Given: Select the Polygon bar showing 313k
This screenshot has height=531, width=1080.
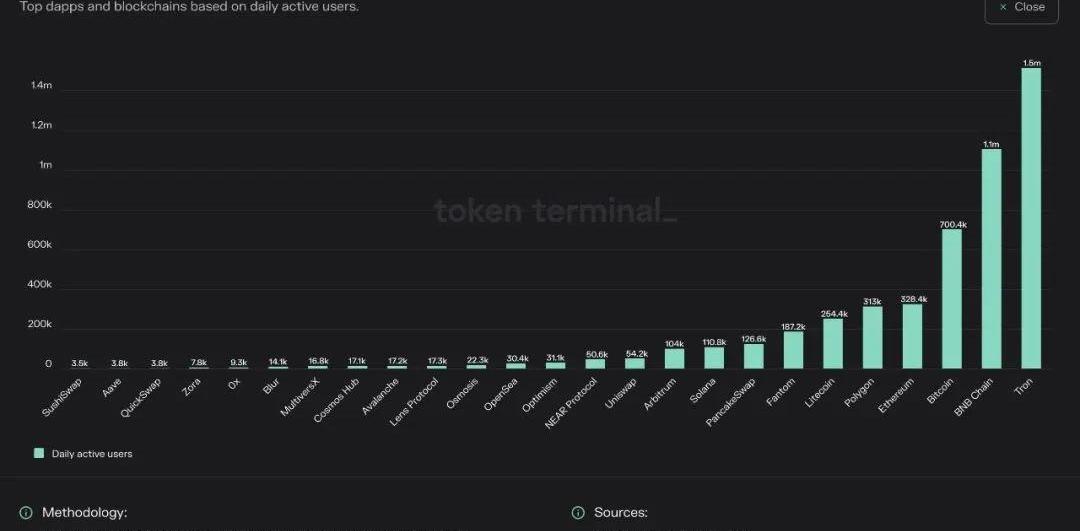Looking at the screenshot, I should coord(873,337).
